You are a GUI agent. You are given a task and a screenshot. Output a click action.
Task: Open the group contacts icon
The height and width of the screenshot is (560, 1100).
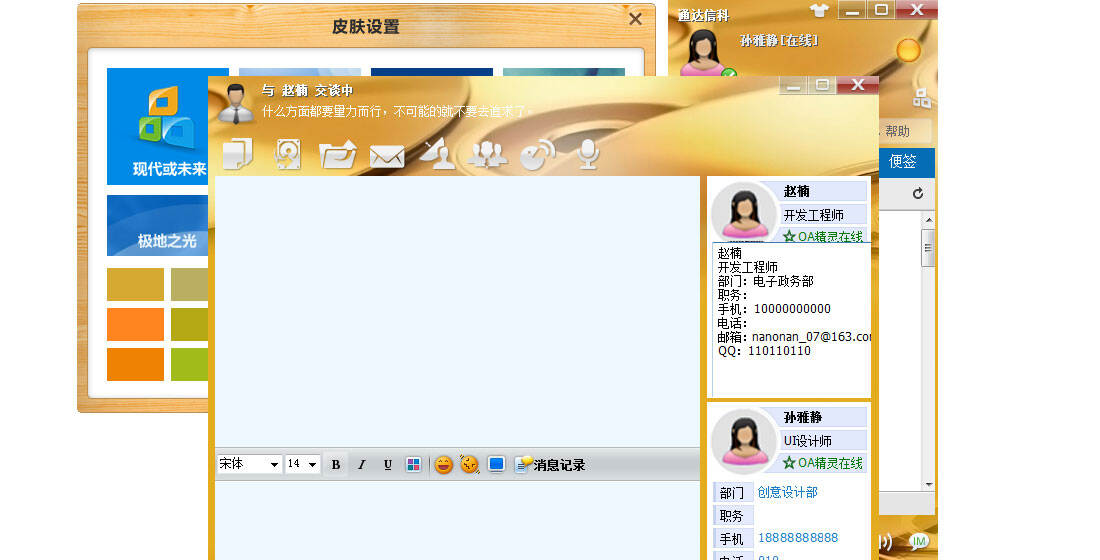(x=487, y=154)
